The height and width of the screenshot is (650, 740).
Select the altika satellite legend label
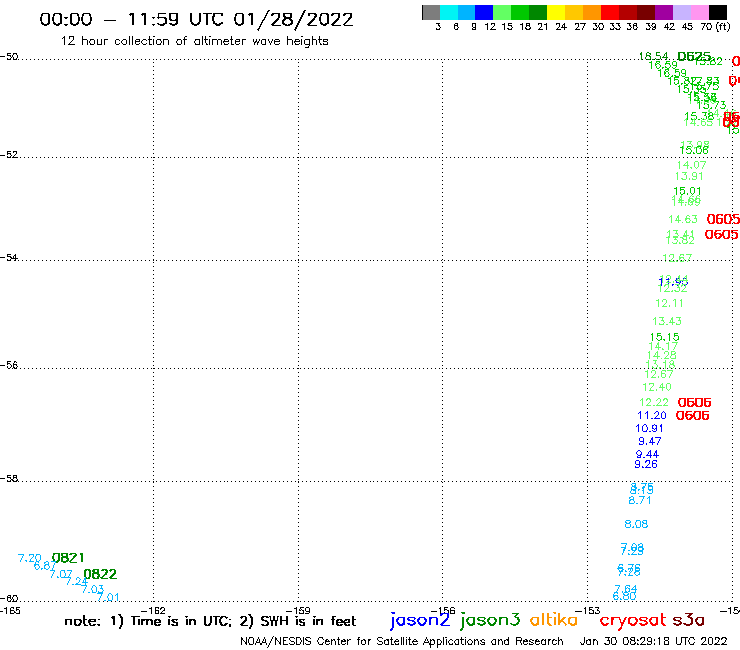point(554,620)
